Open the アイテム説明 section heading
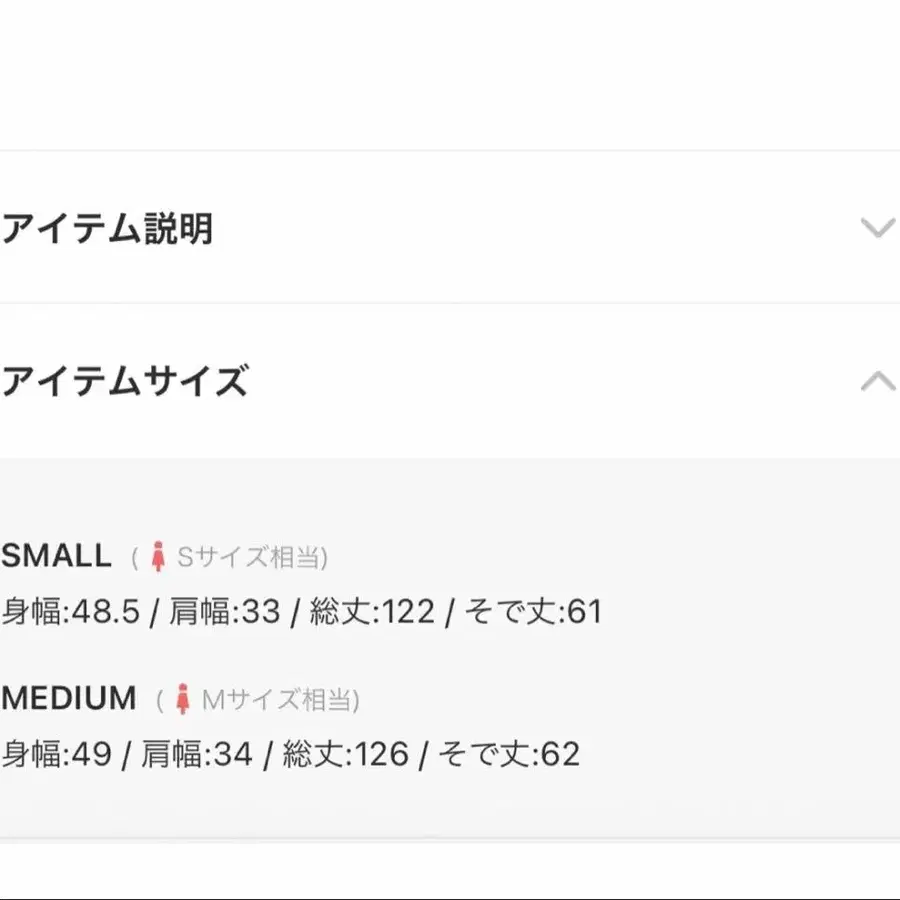This screenshot has height=900, width=900. pos(107,229)
